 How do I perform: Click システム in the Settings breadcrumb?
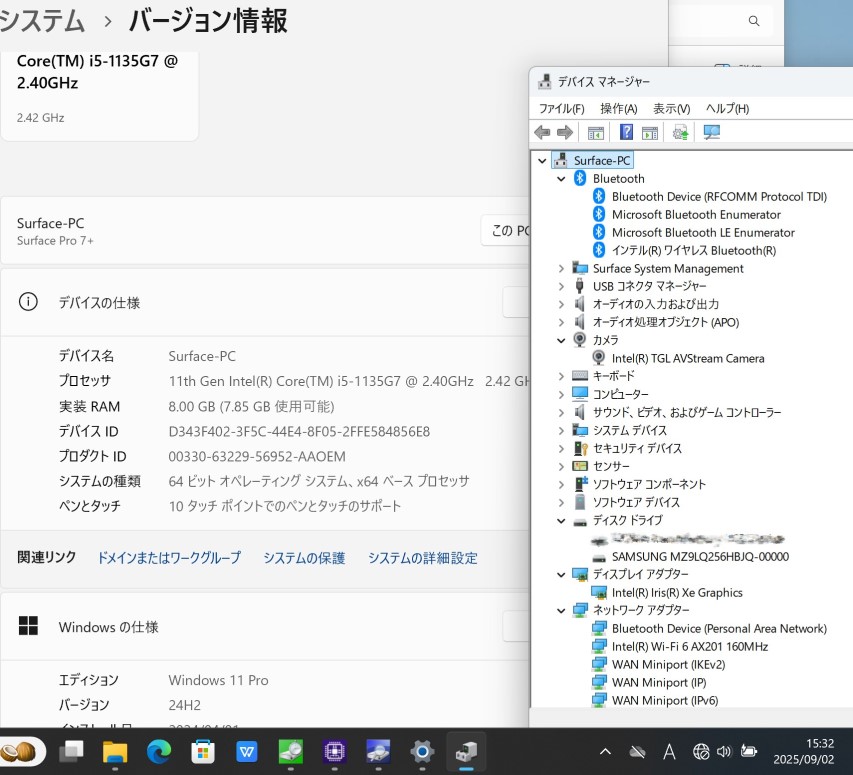pos(42,21)
